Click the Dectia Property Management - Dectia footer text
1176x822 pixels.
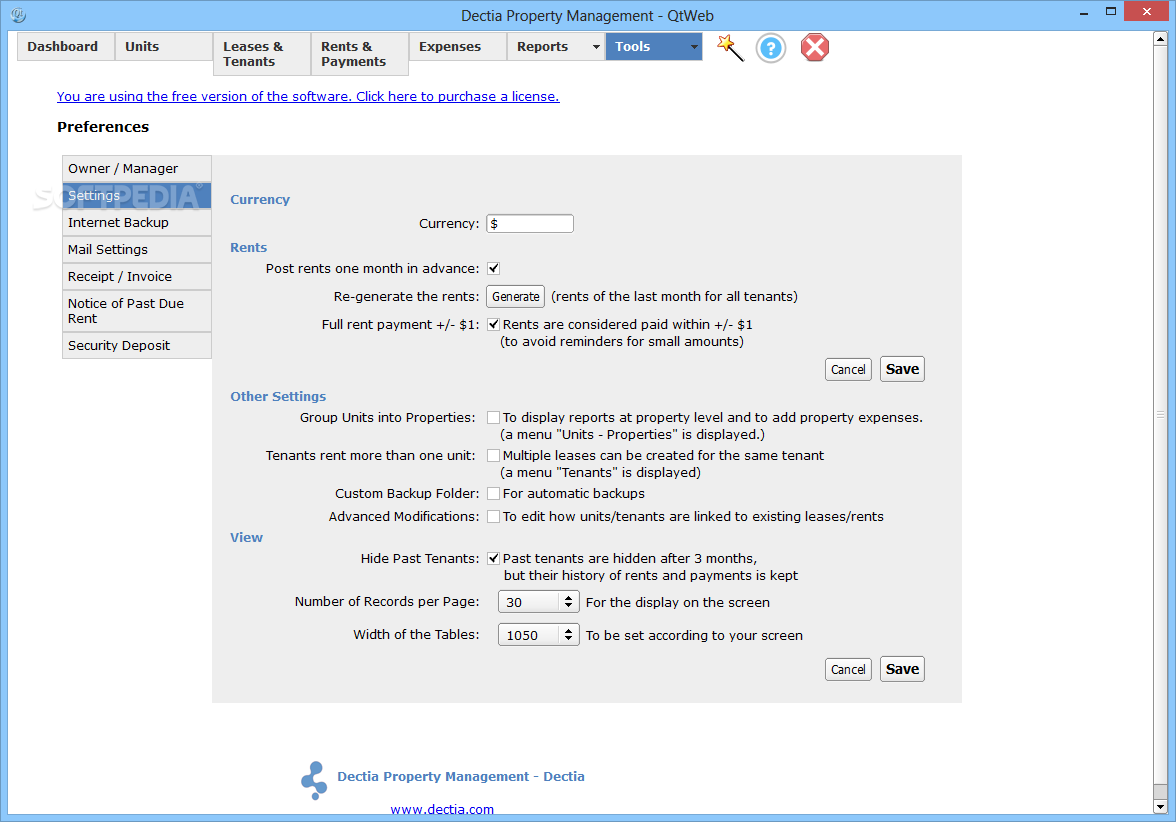coord(460,777)
